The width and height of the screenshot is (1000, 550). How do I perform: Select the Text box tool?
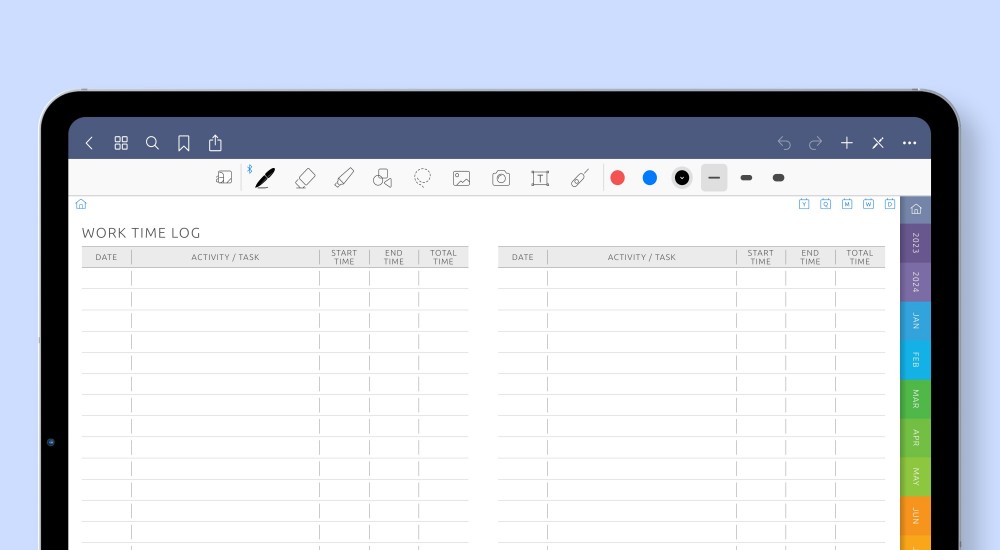click(x=540, y=178)
